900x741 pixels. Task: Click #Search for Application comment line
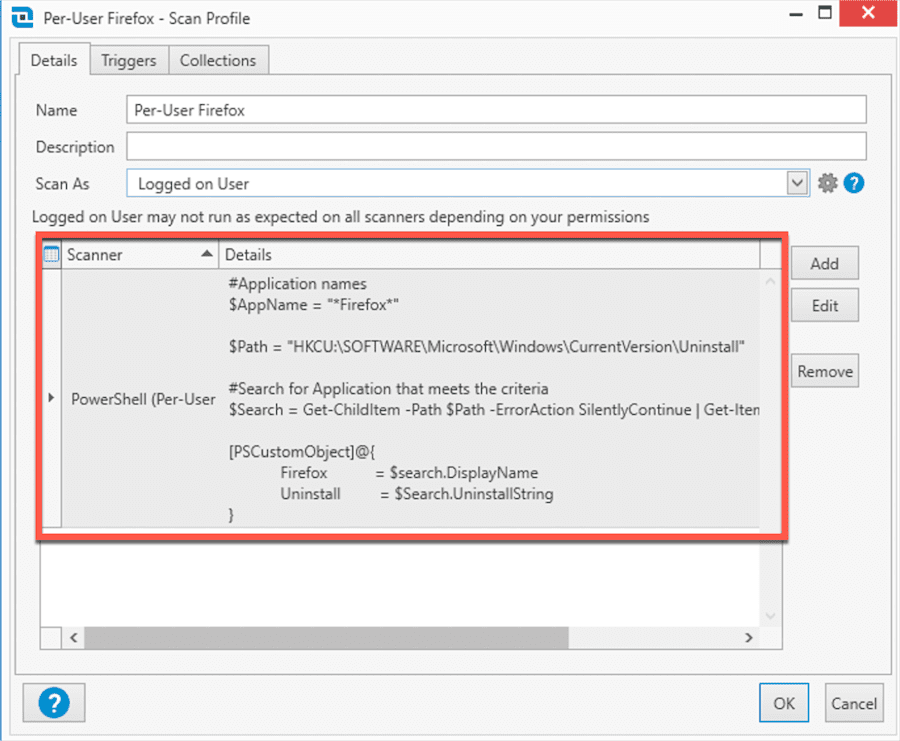[388, 389]
